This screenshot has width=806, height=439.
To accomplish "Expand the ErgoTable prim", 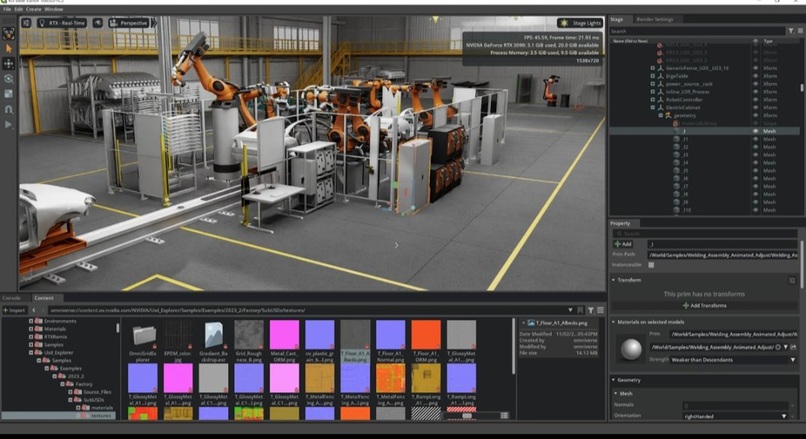I will coord(653,76).
